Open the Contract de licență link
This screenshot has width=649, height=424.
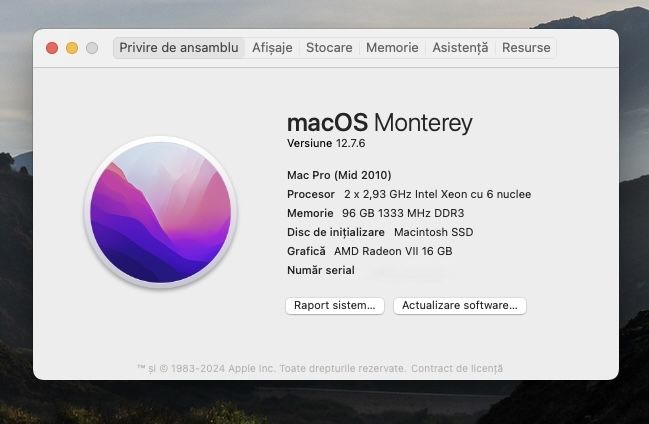[457, 368]
